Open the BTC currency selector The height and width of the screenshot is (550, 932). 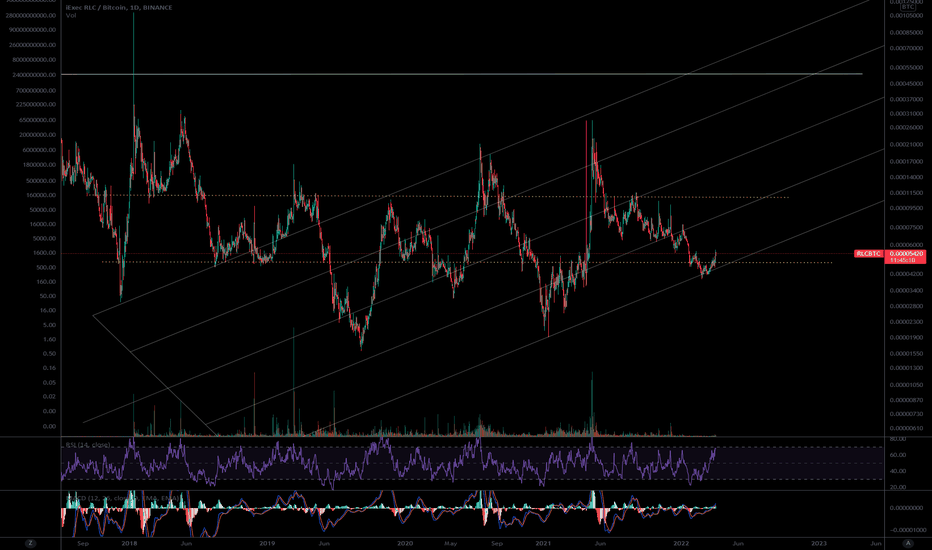[908, 7]
